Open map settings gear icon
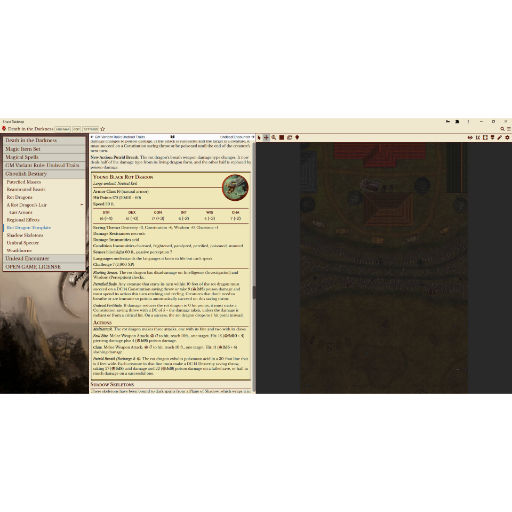 click(x=507, y=137)
